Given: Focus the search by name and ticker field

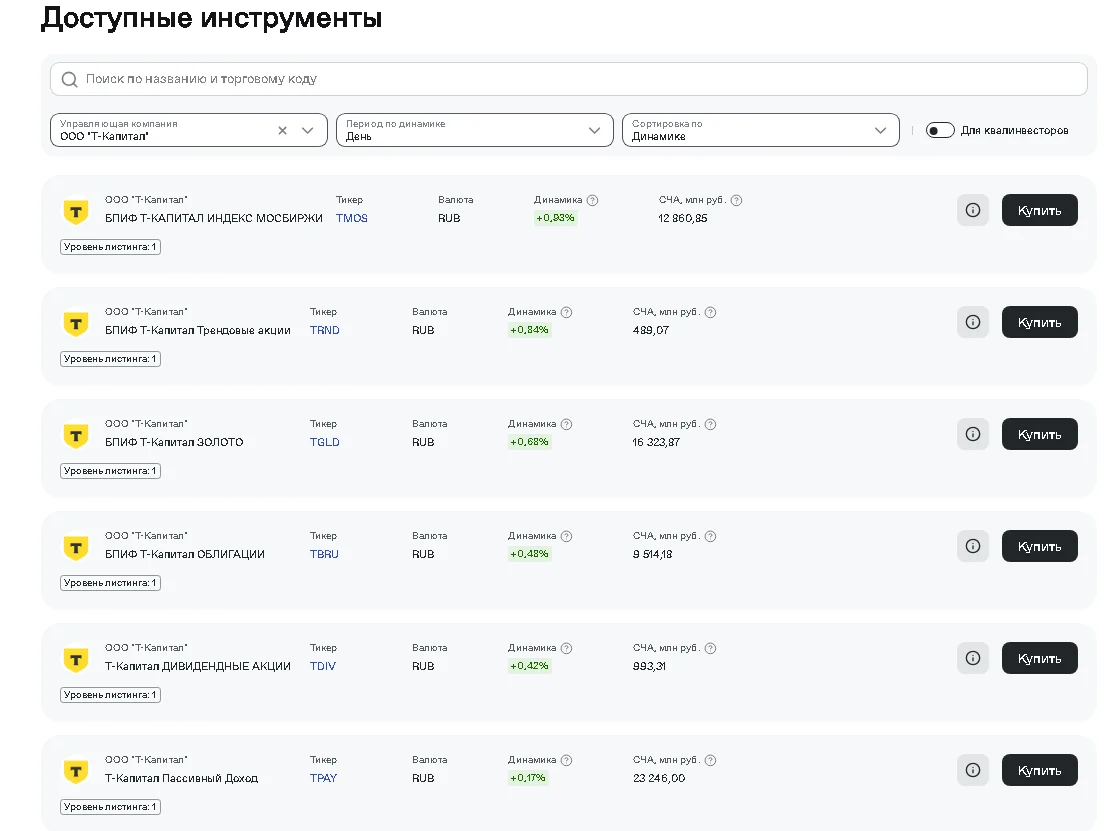Looking at the screenshot, I should click(x=568, y=79).
